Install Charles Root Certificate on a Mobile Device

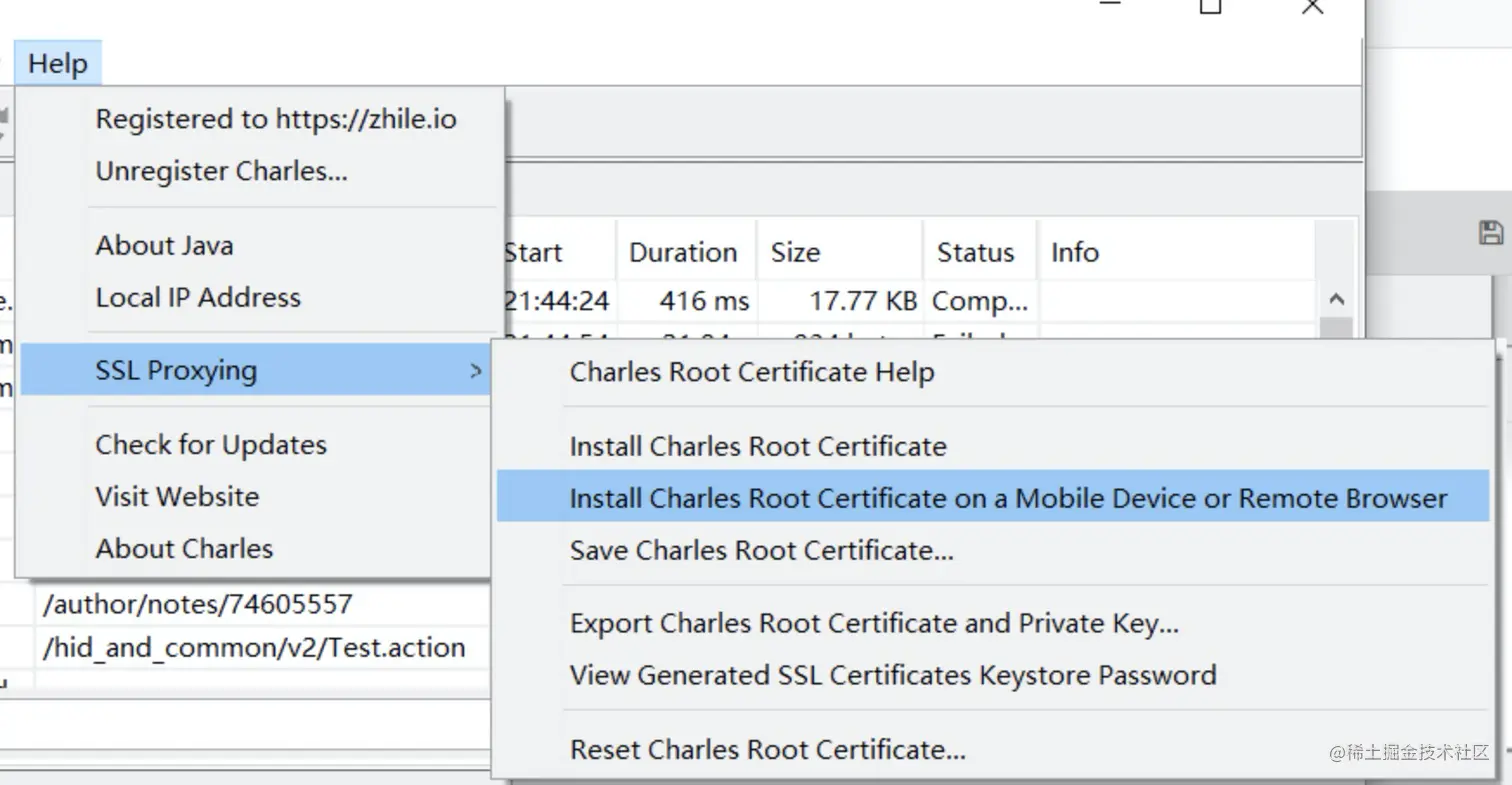point(993,498)
